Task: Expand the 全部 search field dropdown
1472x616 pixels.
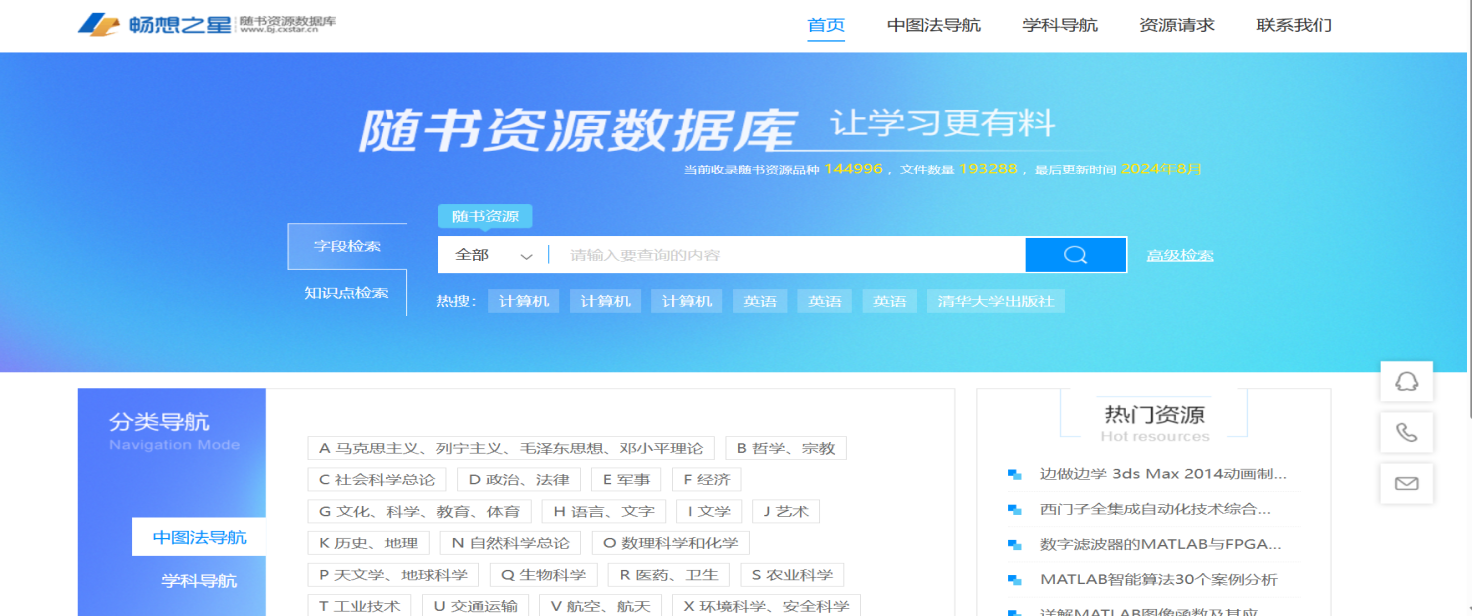Action: point(494,255)
